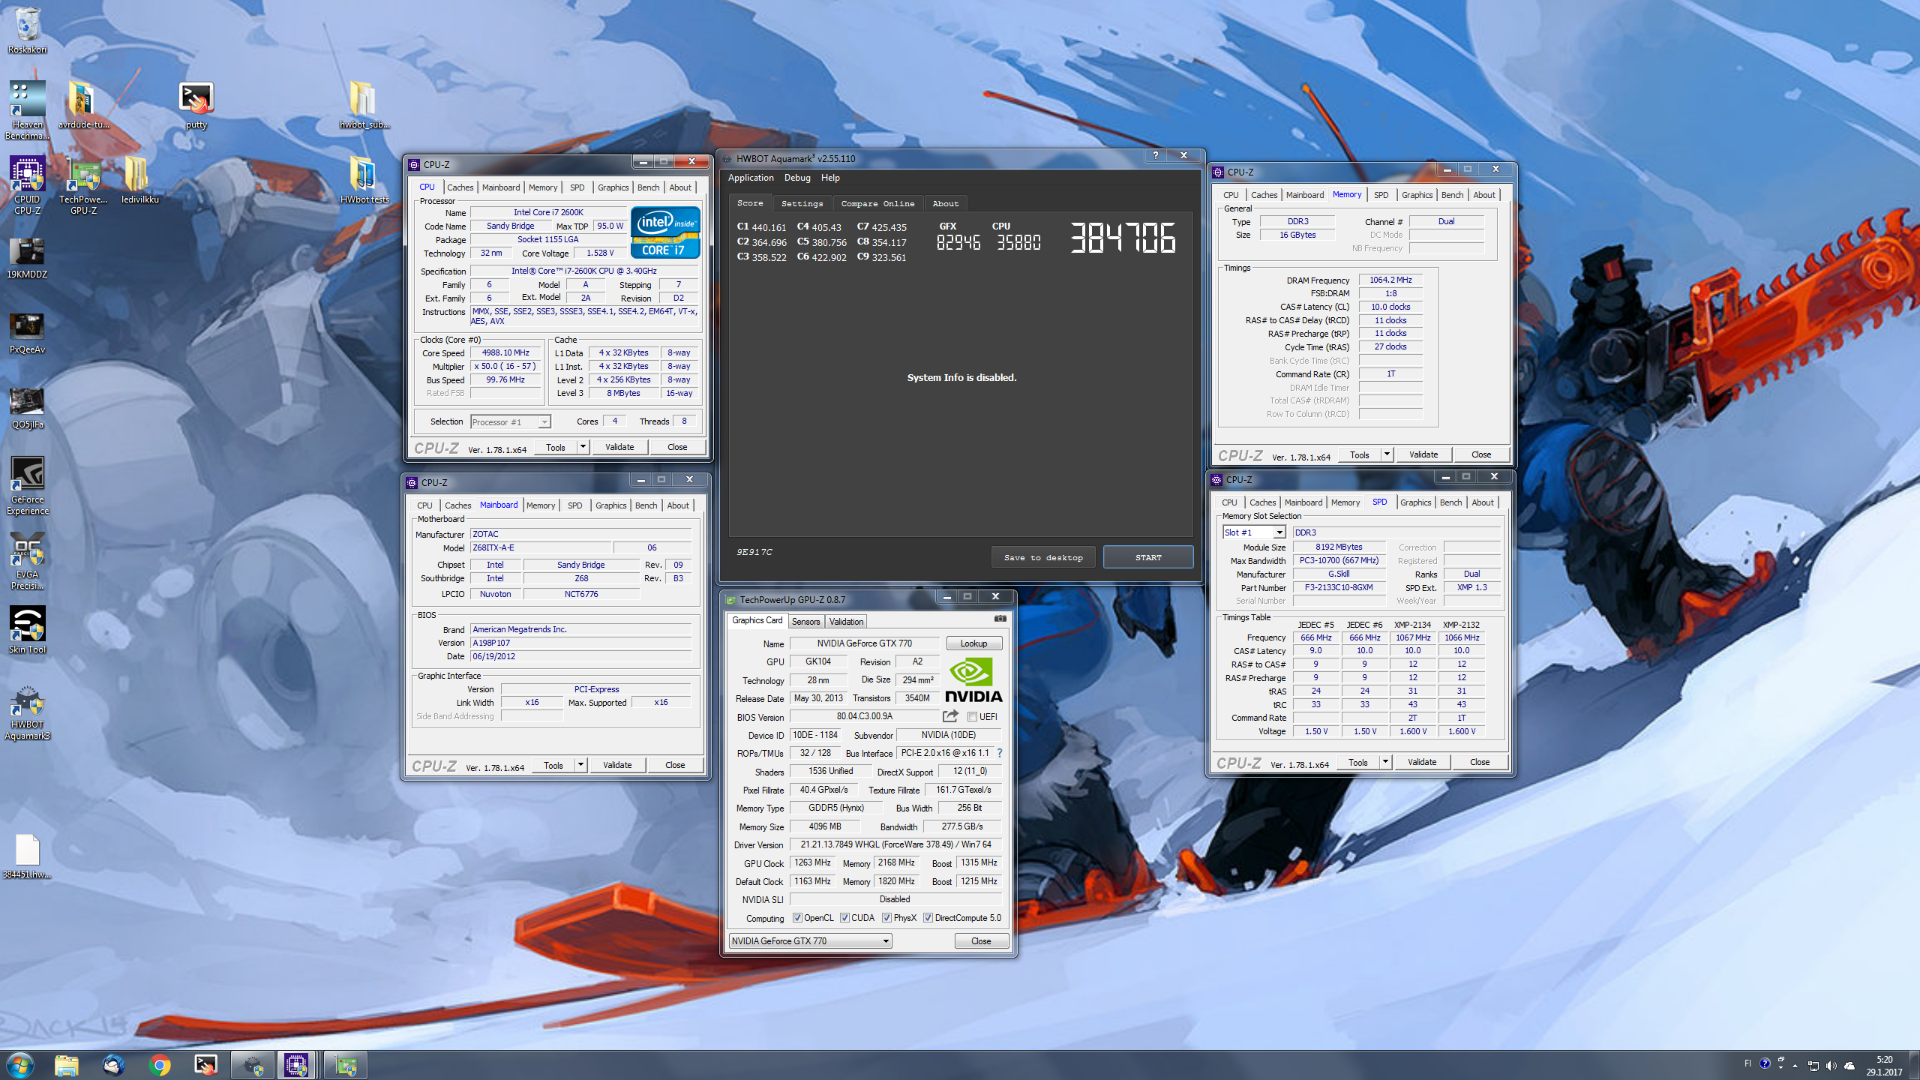Open the Sensors tab in GPU-Z
Image resolution: width=1920 pixels, height=1080 pixels.
(806, 621)
